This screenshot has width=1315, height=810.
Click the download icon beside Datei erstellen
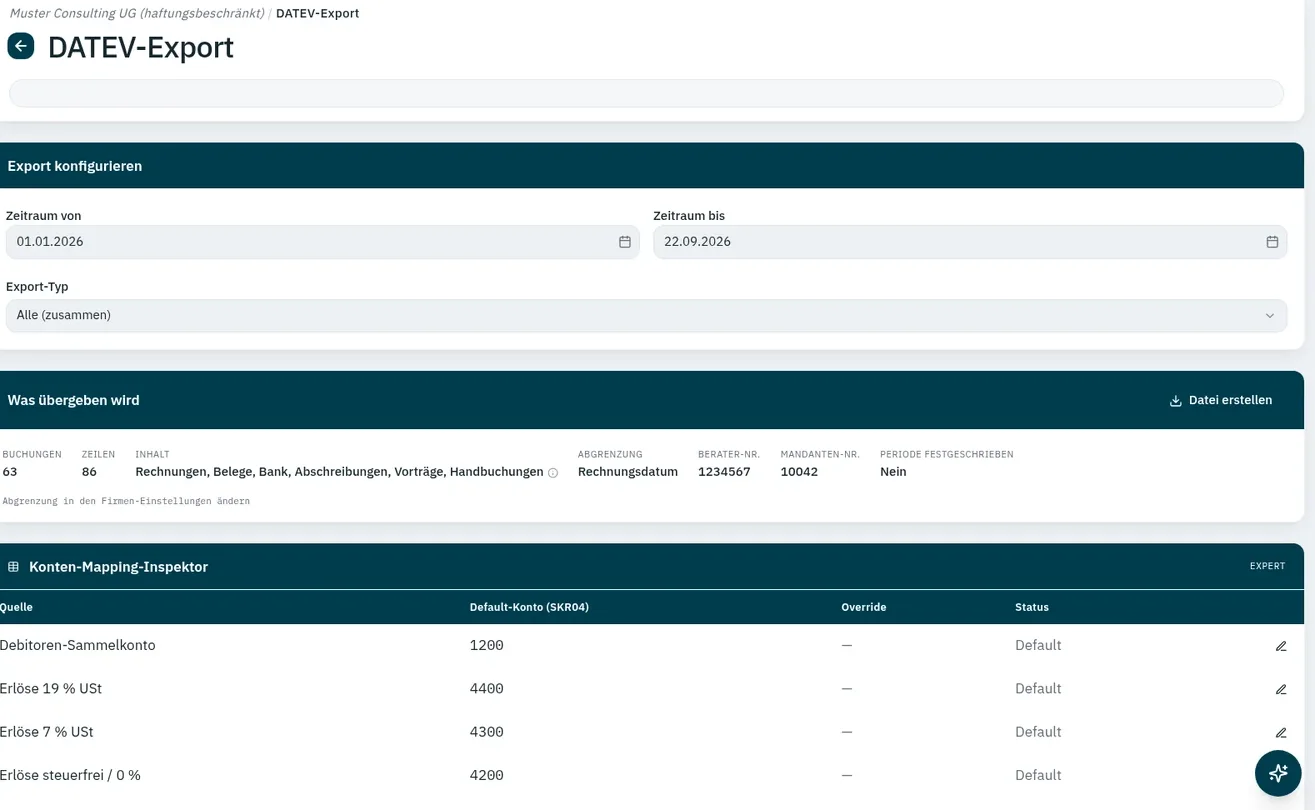point(1176,401)
